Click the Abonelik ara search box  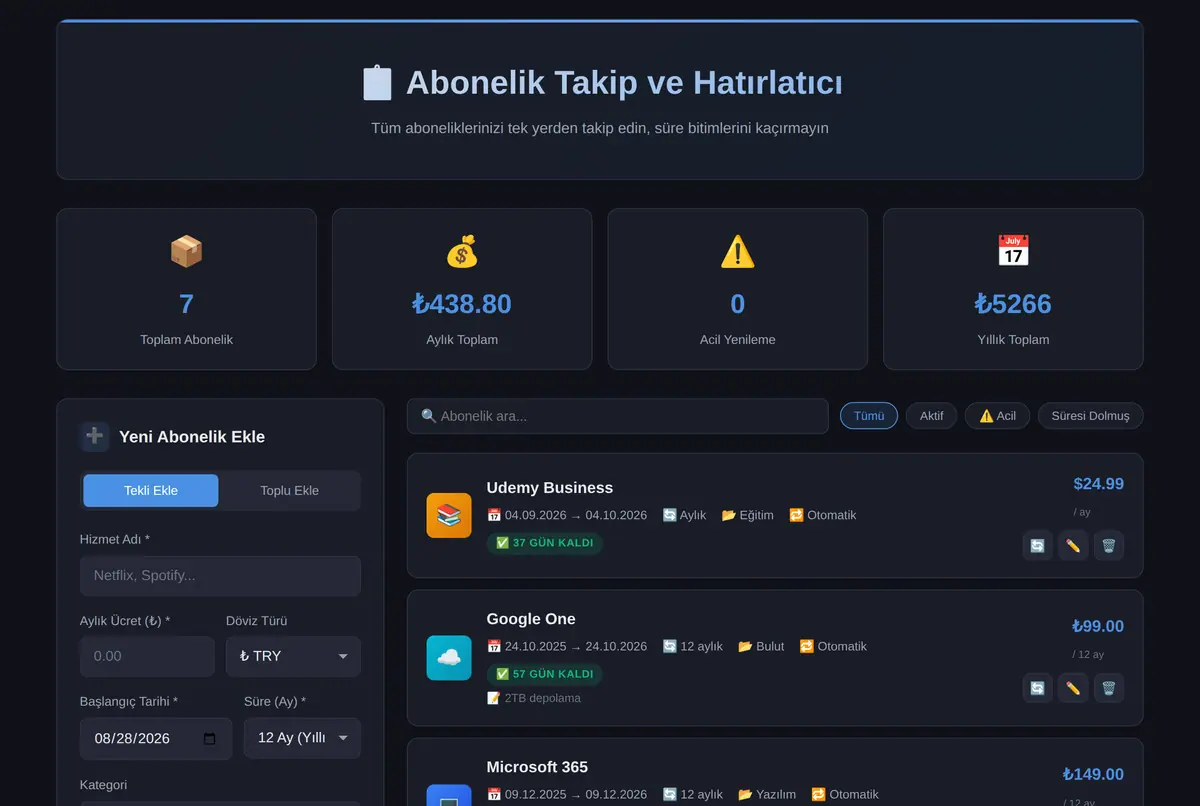[x=618, y=416]
